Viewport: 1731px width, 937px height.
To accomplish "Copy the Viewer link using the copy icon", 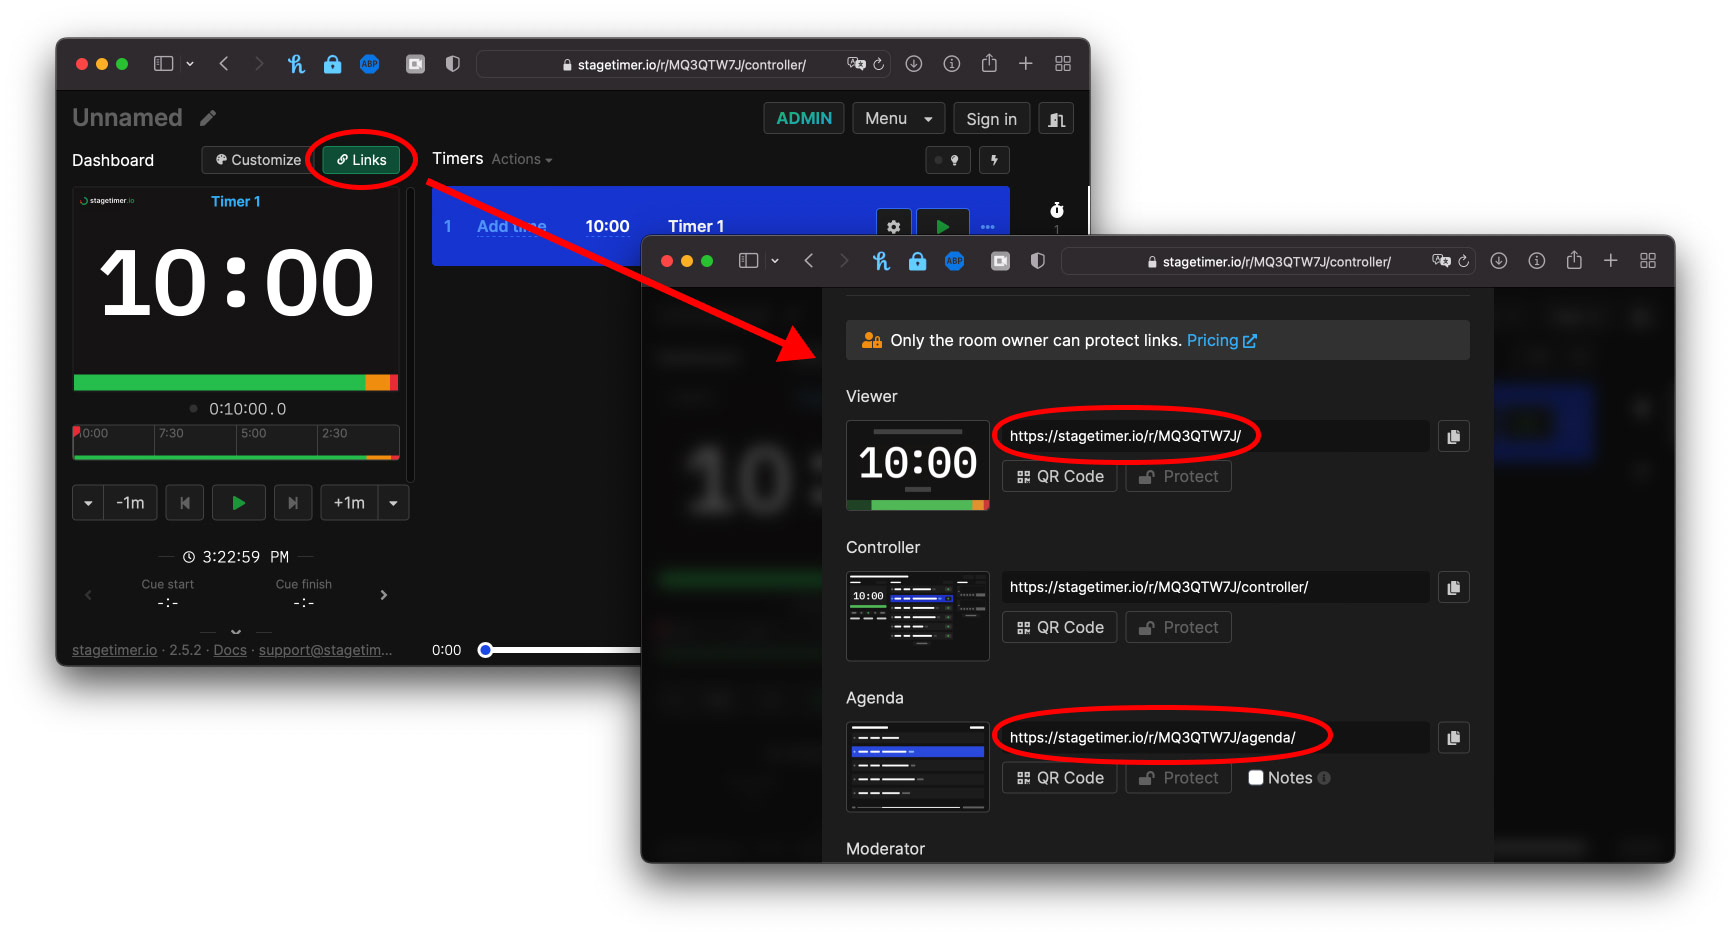I will click(1453, 436).
